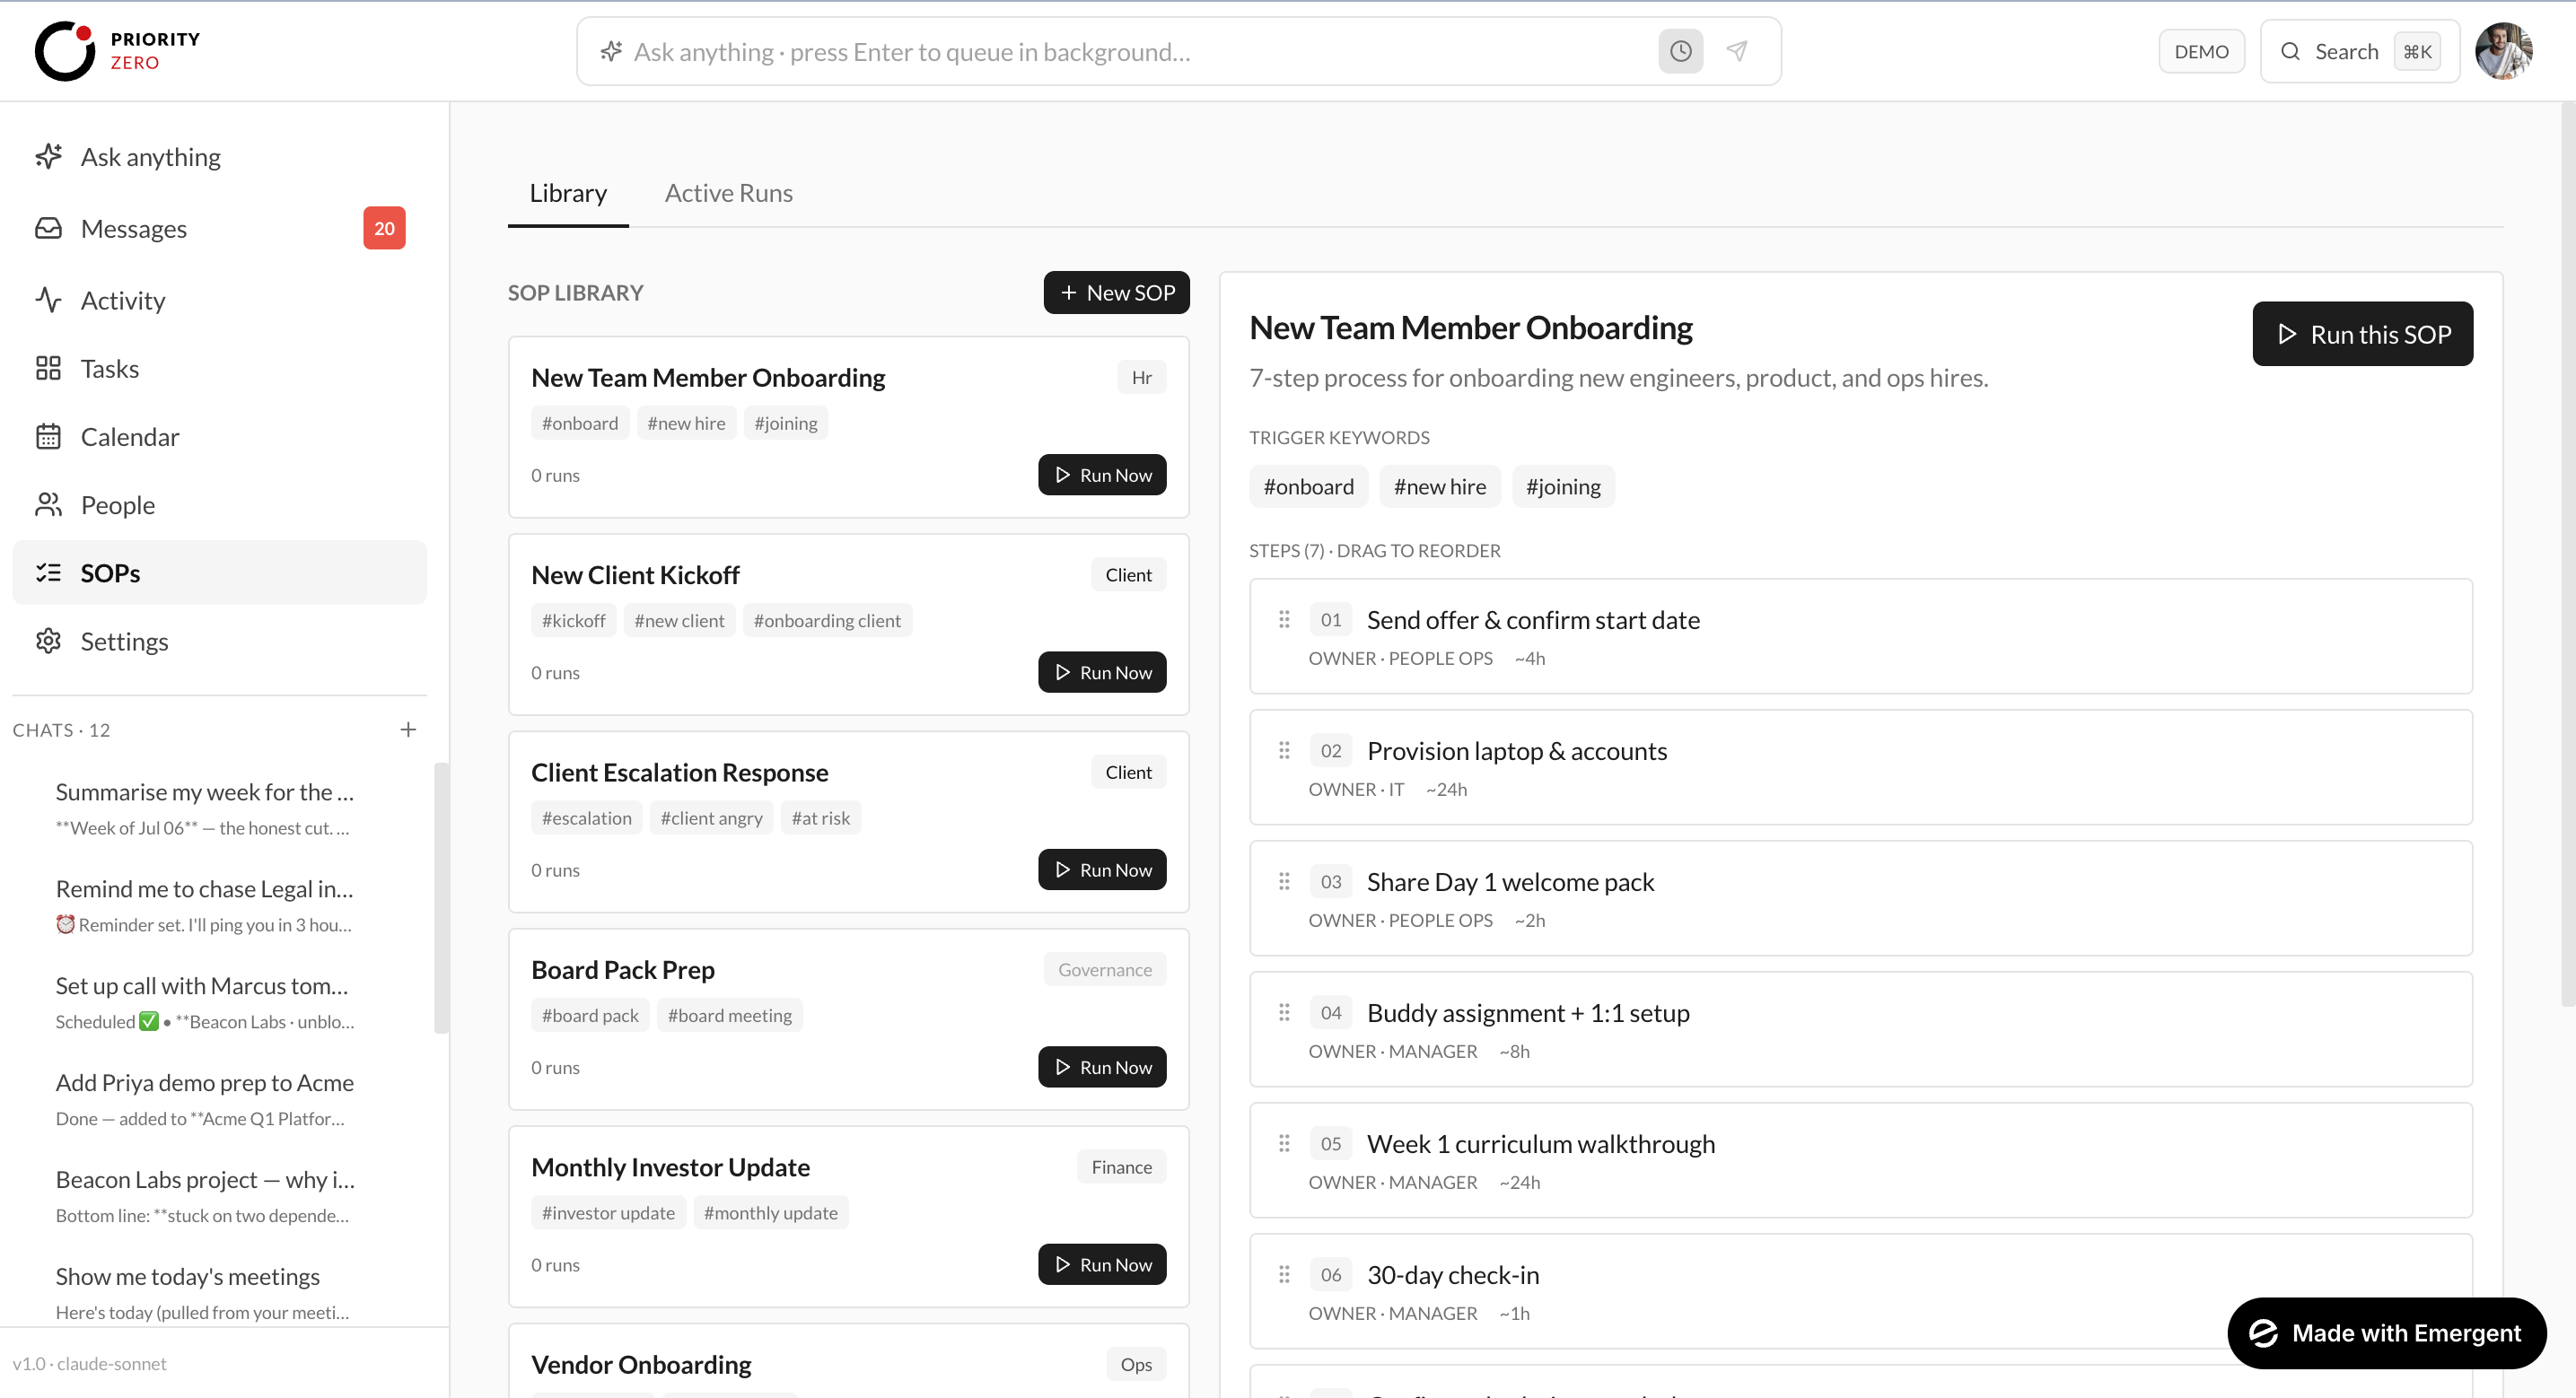The image size is (2576, 1398).
Task: Grab drag handle for Provision laptop step
Action: tap(1284, 751)
